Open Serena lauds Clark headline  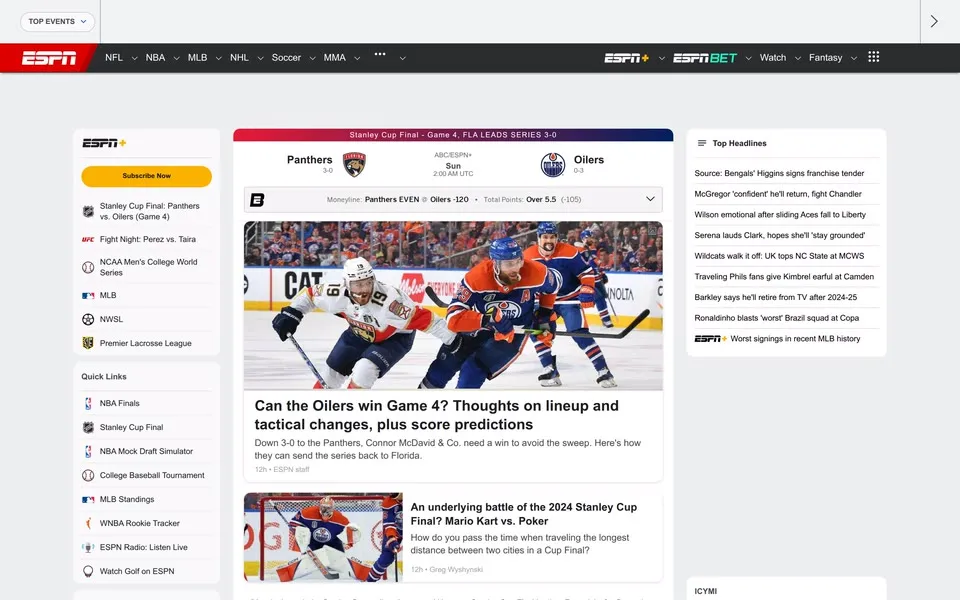pos(779,235)
